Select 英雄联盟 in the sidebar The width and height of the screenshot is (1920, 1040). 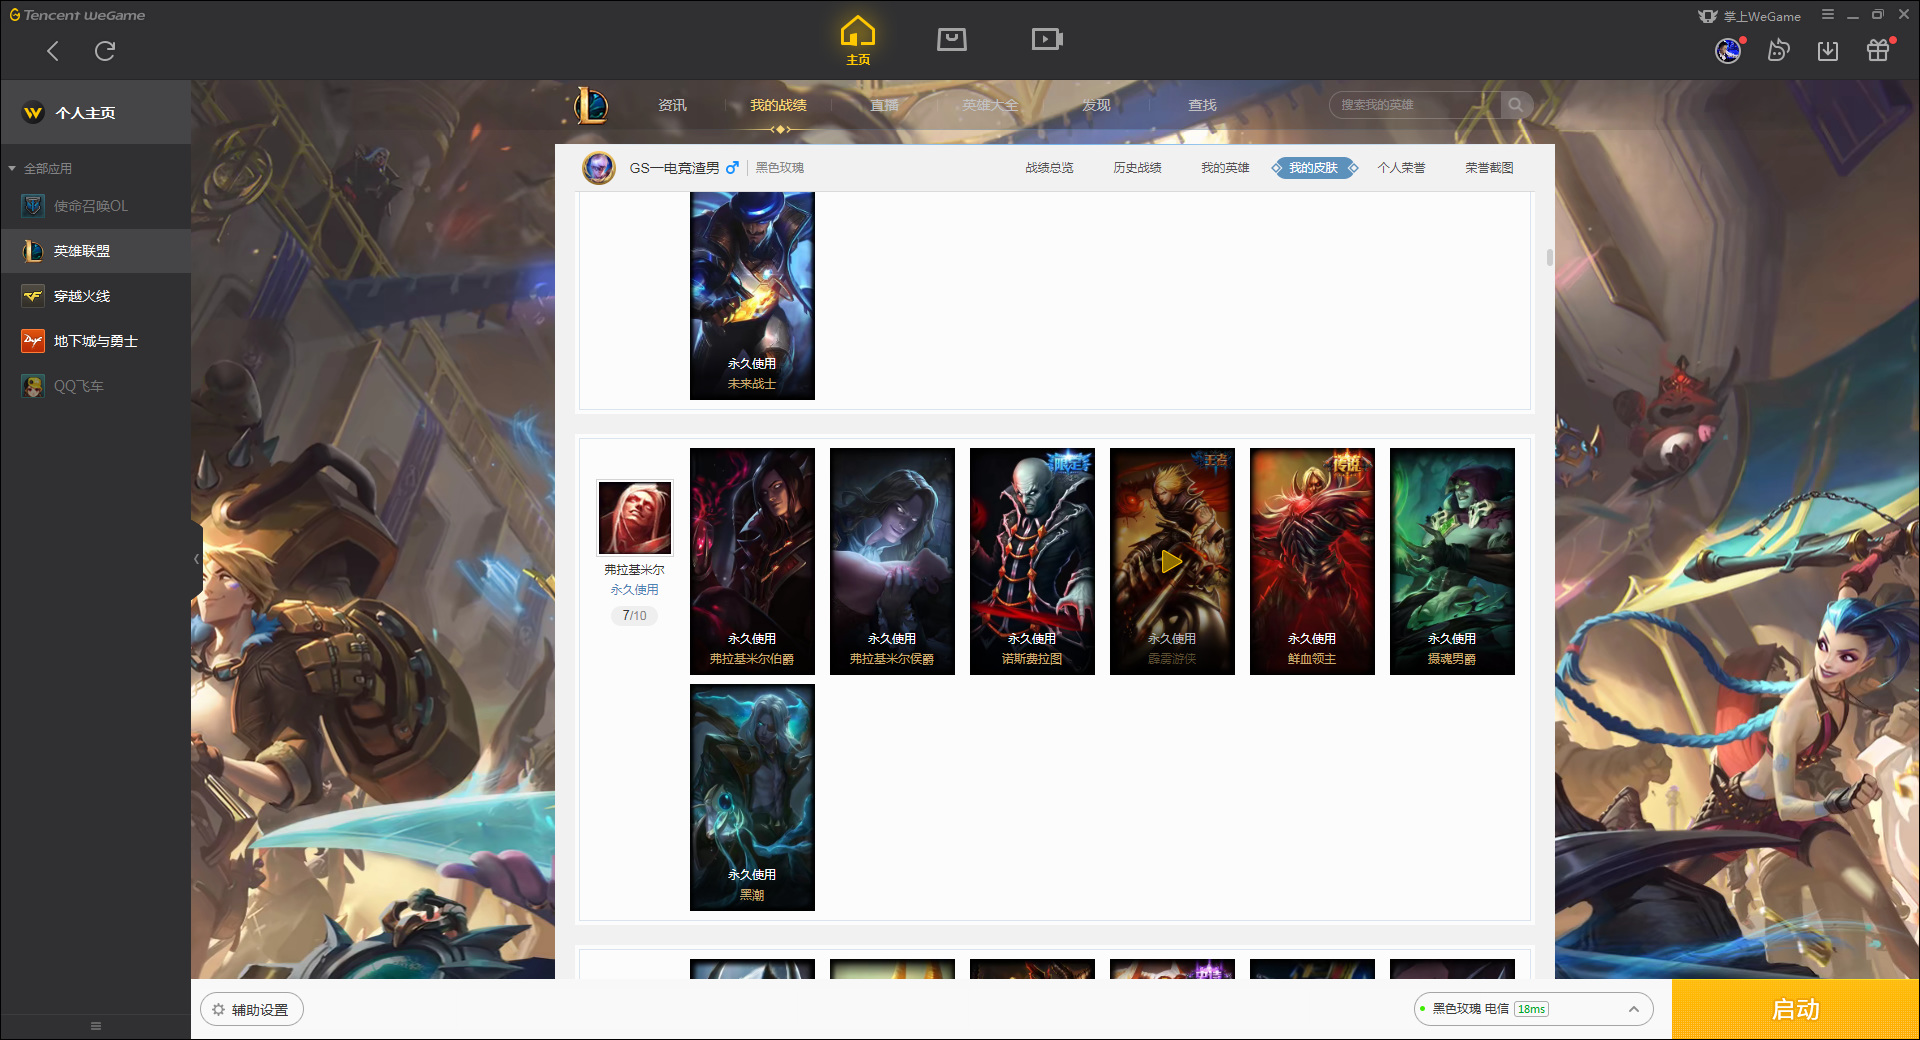click(x=96, y=251)
